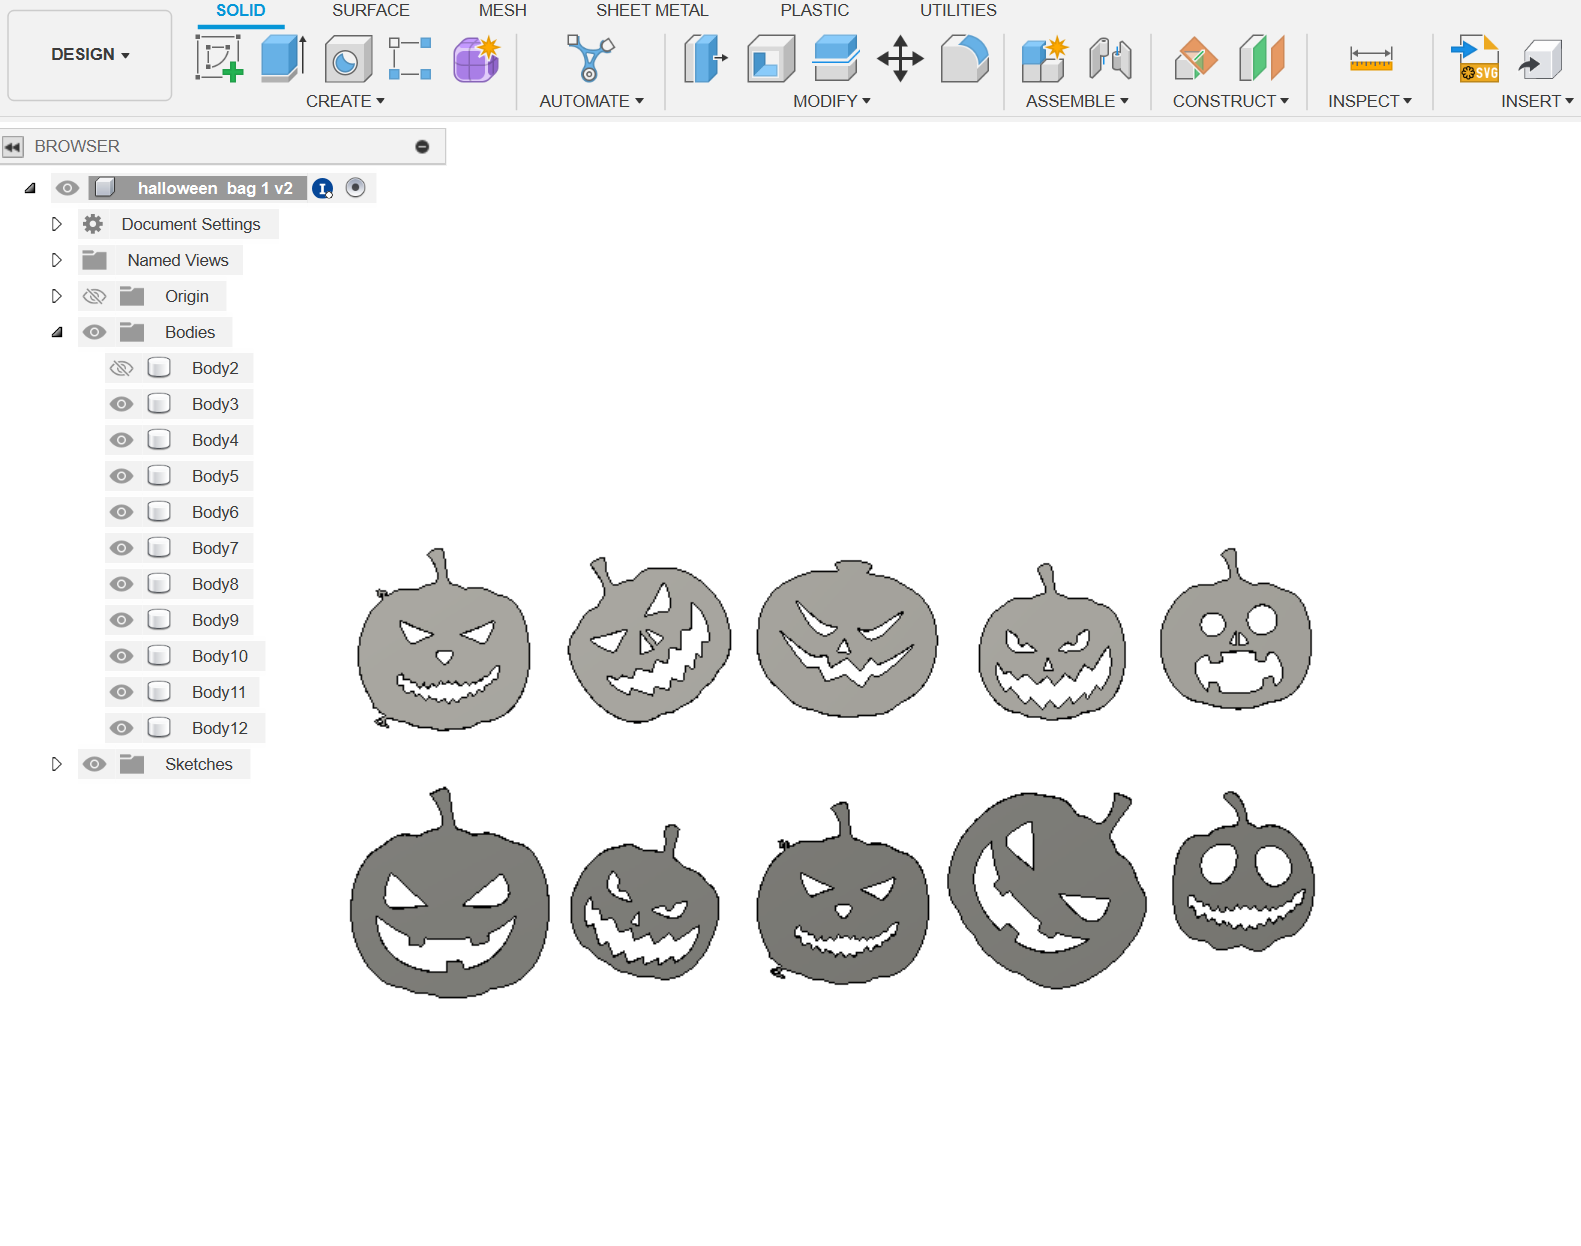Click the Create Sketch tool icon
Screen dimensions: 1581x1246
click(x=219, y=58)
